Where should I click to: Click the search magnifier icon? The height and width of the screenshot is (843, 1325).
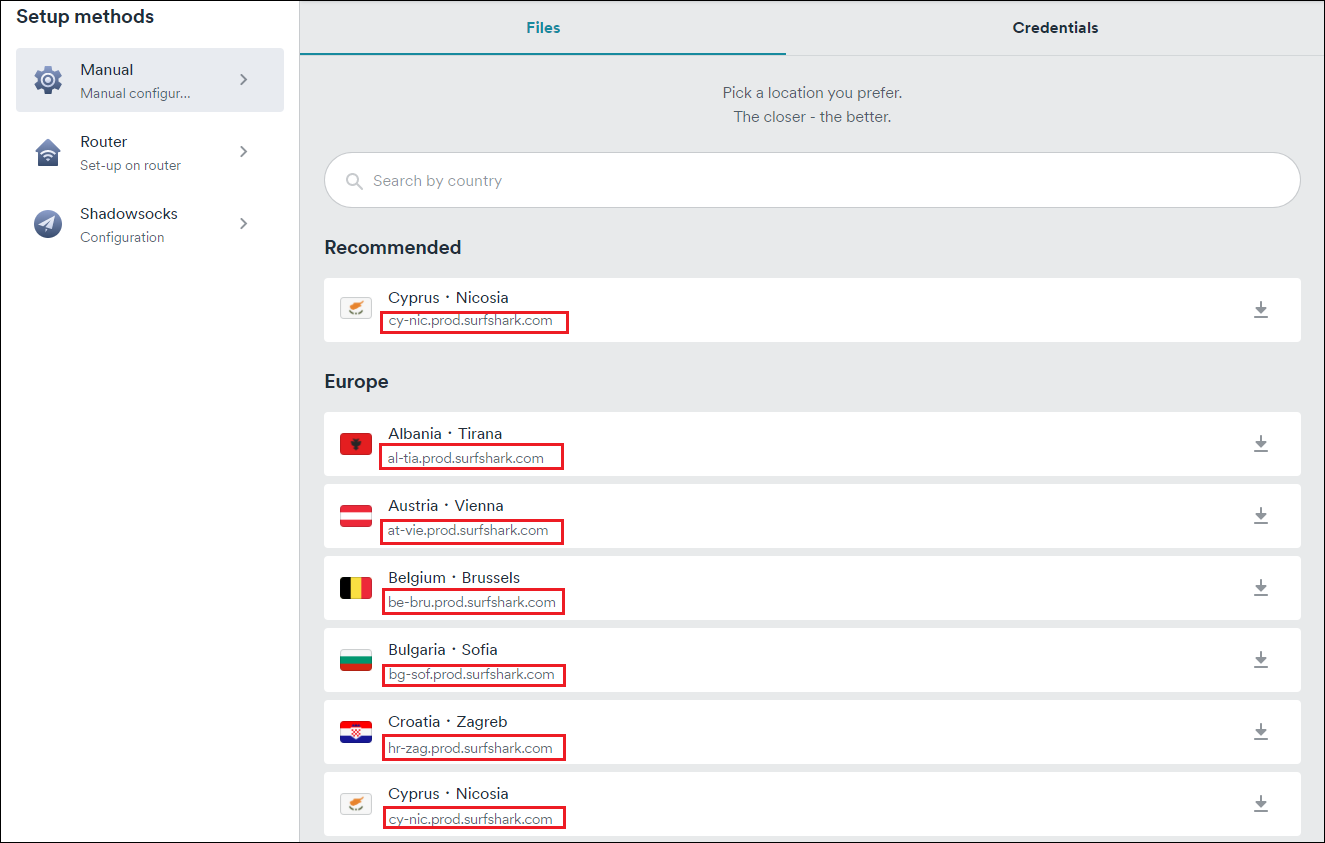[x=354, y=181]
